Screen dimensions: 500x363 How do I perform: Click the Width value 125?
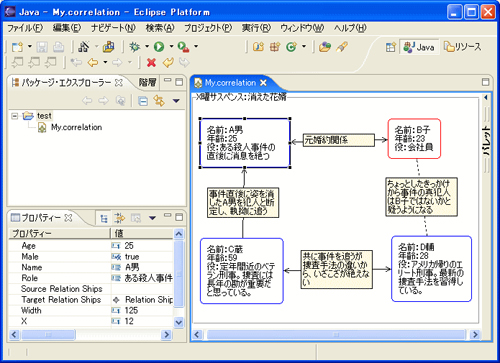(131, 310)
